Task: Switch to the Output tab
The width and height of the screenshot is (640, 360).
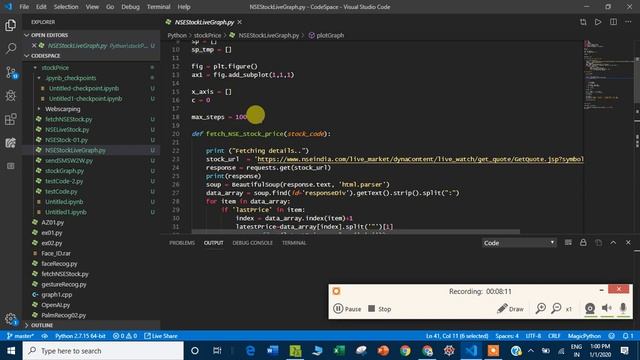Action: tap(213, 243)
